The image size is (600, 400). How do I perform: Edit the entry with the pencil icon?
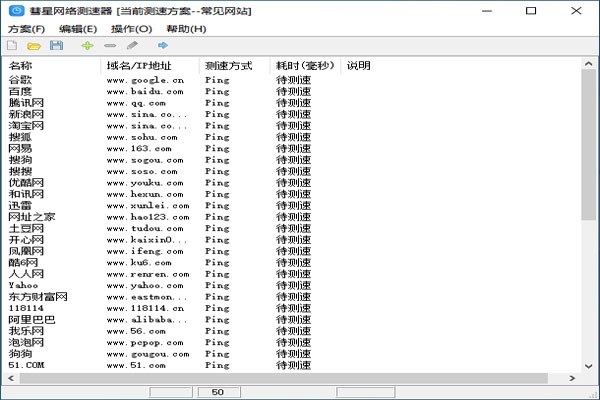pyautogui.click(x=132, y=46)
